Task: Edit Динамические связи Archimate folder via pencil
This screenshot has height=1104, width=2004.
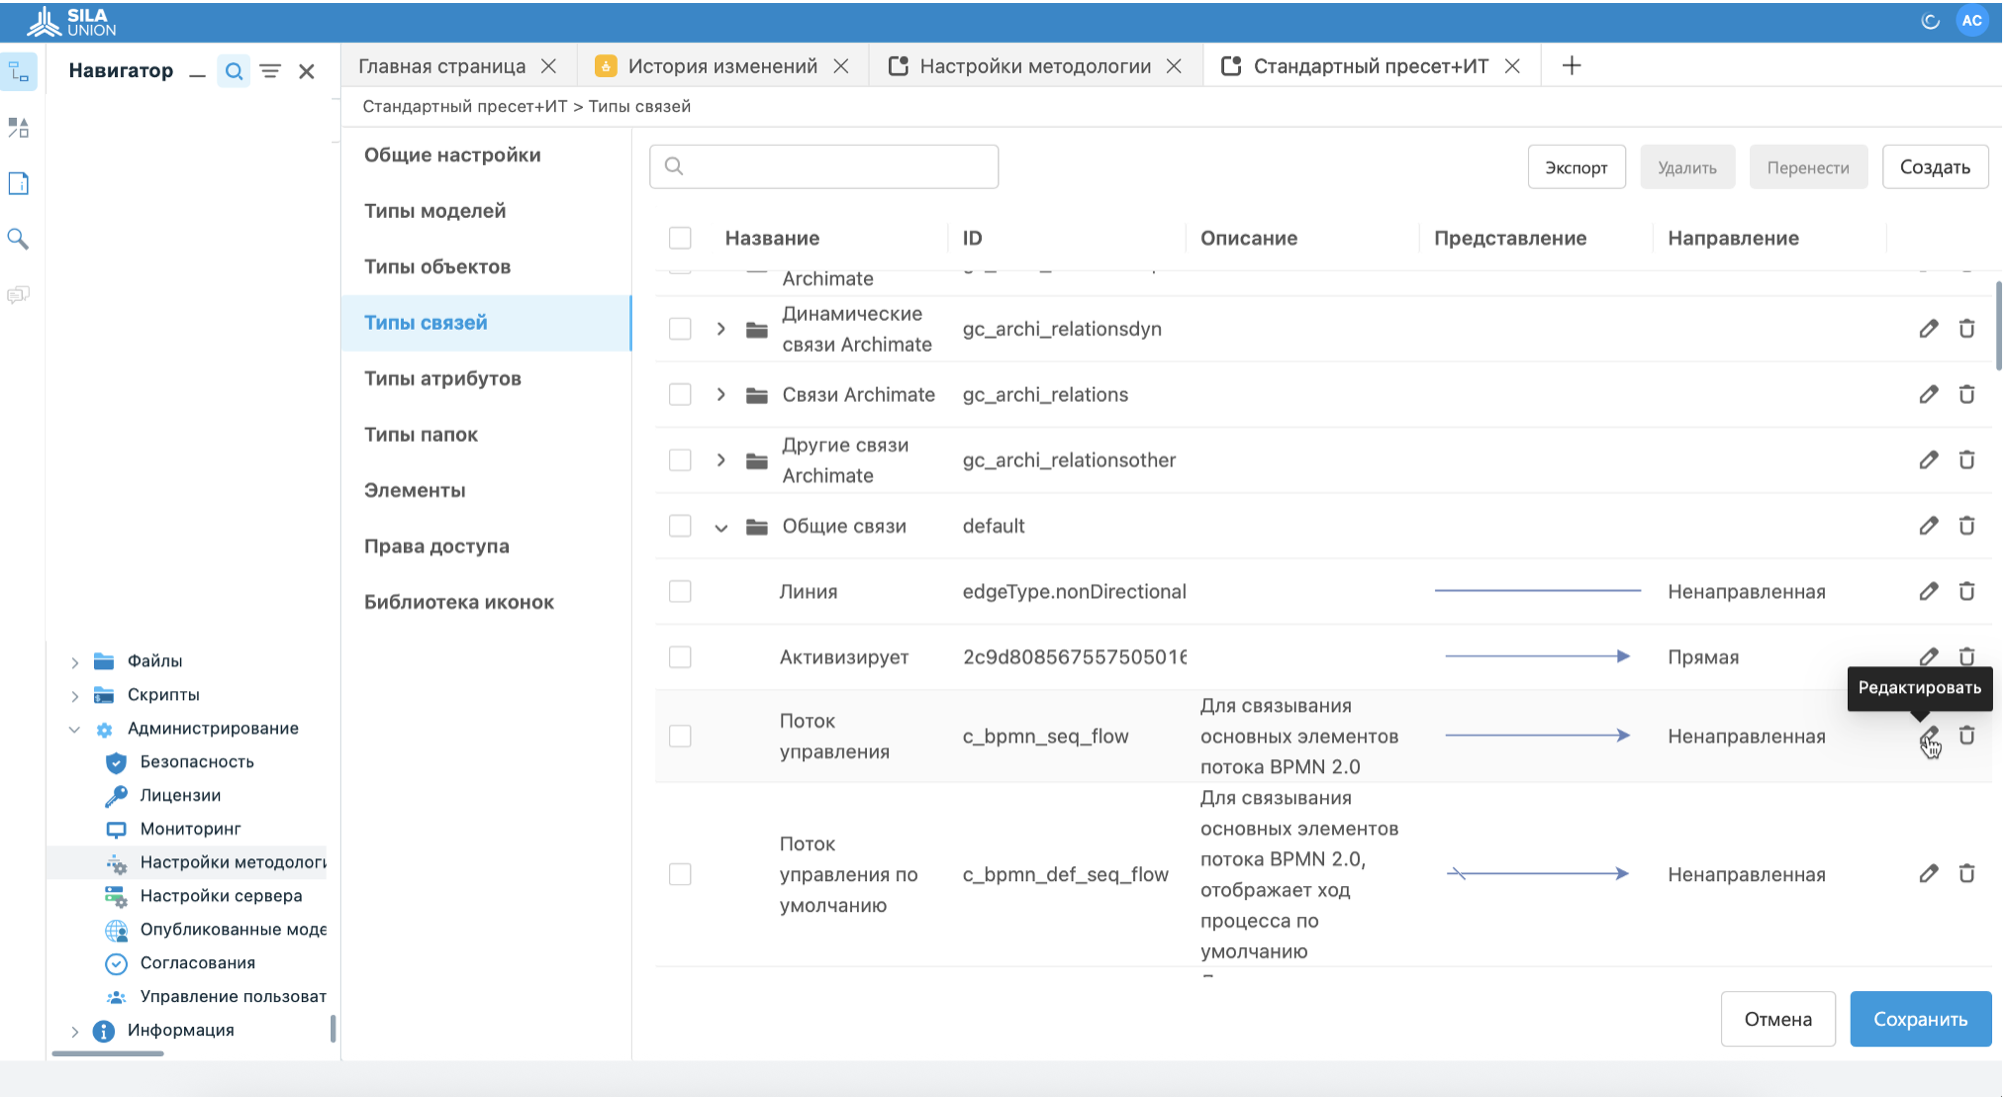Action: [x=1928, y=328]
